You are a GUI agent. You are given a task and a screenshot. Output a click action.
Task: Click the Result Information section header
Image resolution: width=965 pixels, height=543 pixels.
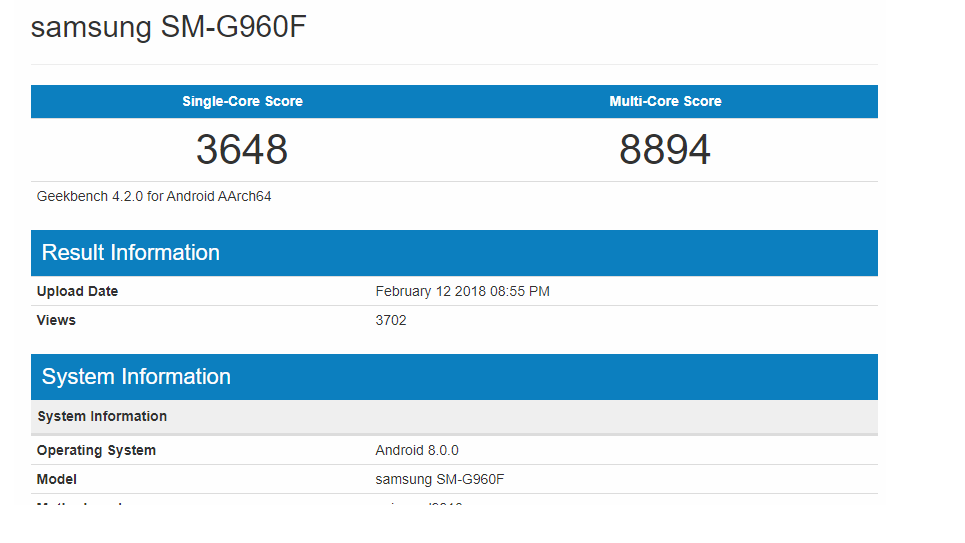(x=131, y=253)
